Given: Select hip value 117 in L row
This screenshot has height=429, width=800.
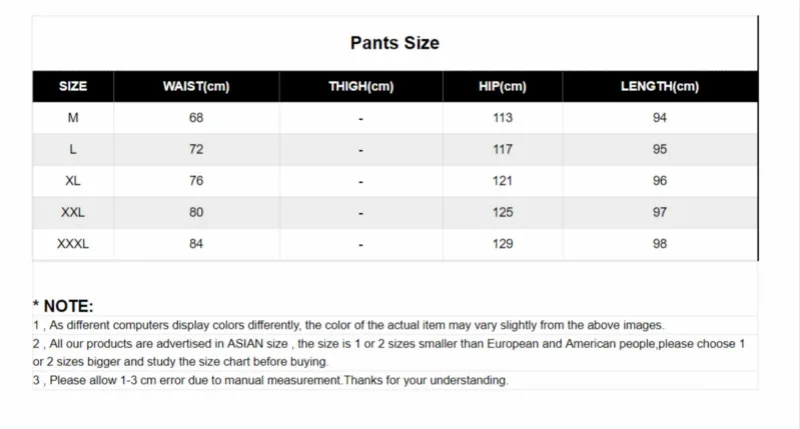Looking at the screenshot, I should (502, 150).
